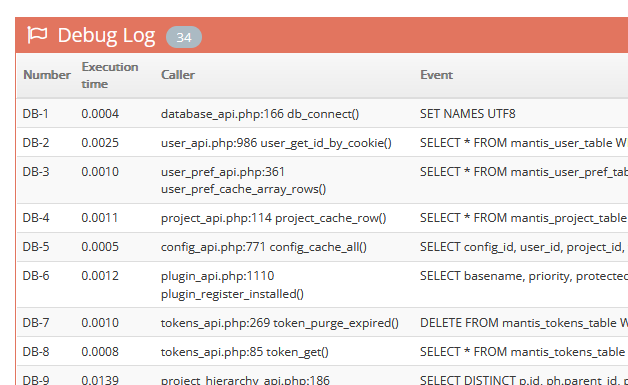Click the mantis_project_table query event
628x385 pixels.
[x=524, y=218]
